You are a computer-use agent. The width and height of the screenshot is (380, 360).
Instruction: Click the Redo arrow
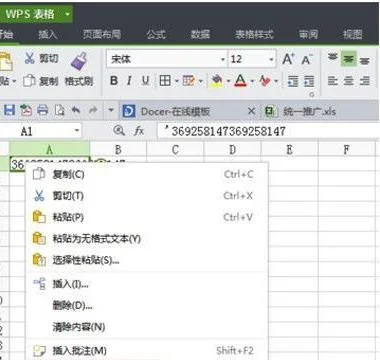[x=93, y=110]
